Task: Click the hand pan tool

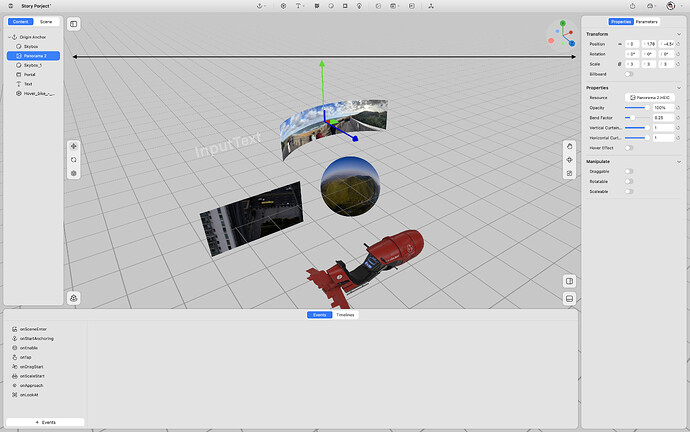Action: [x=569, y=146]
